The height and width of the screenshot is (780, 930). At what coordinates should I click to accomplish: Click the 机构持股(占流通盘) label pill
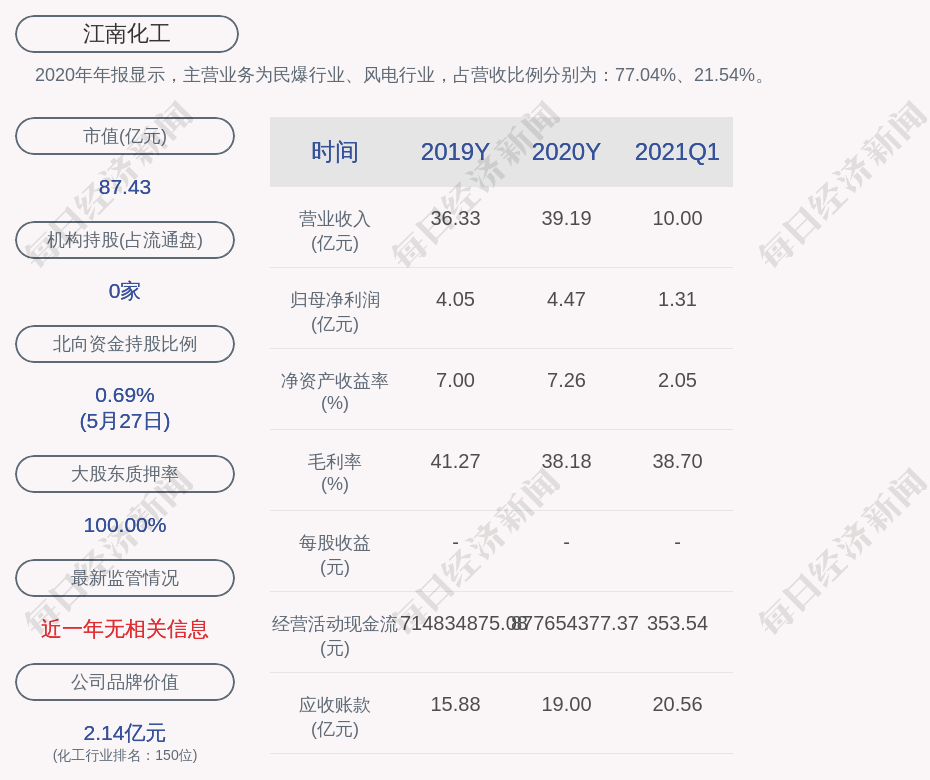click(125, 240)
